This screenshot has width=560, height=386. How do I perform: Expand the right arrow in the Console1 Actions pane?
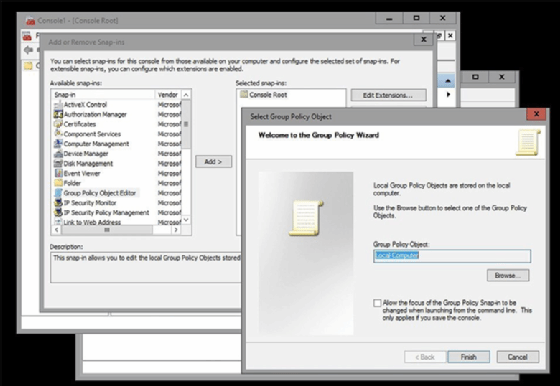pyautogui.click(x=448, y=94)
